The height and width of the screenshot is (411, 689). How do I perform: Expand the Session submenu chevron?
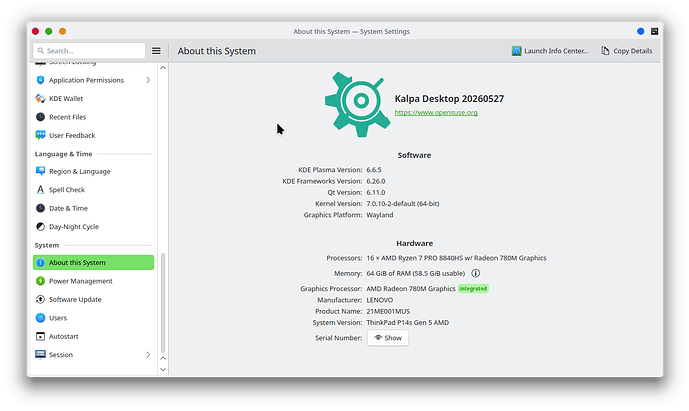coord(148,354)
